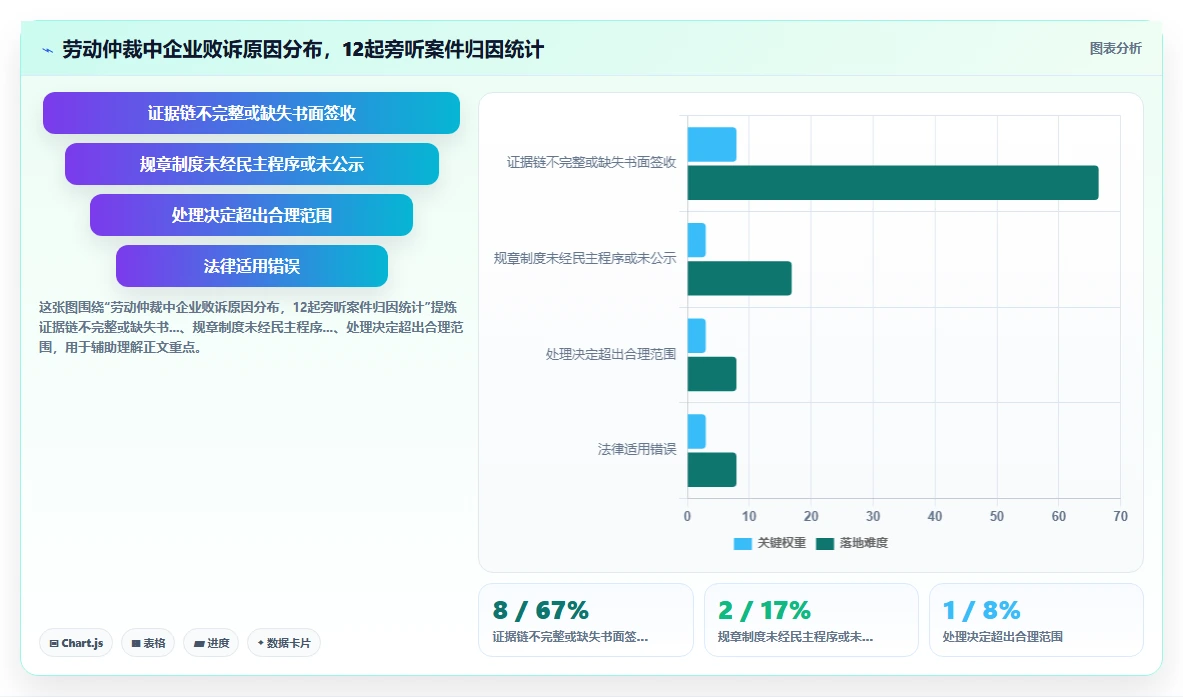The image size is (1183, 697).
Task: Toggle the 落地难度 legend color swatch
Action: click(x=825, y=543)
